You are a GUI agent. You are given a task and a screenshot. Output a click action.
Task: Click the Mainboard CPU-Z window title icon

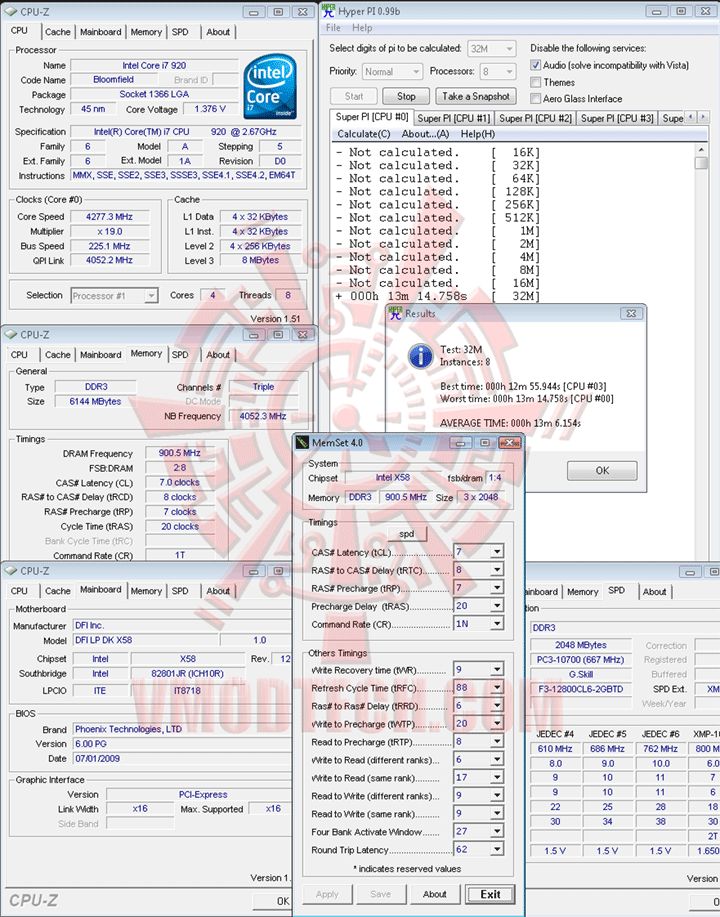pyautogui.click(x=10, y=571)
